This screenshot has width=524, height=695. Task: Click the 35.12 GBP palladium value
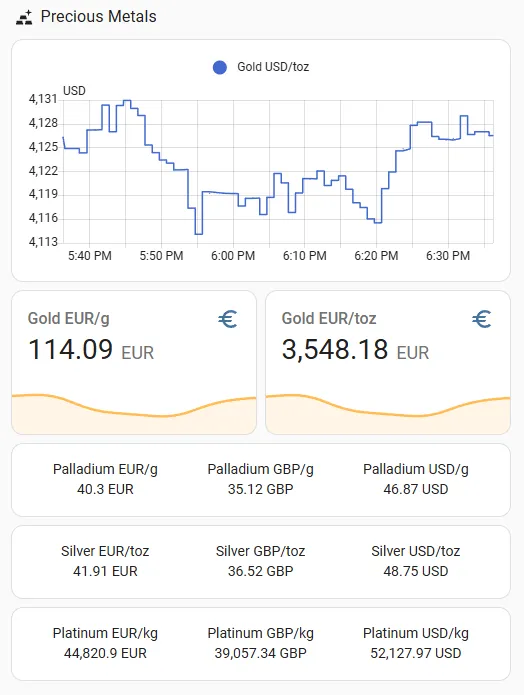[261, 489]
